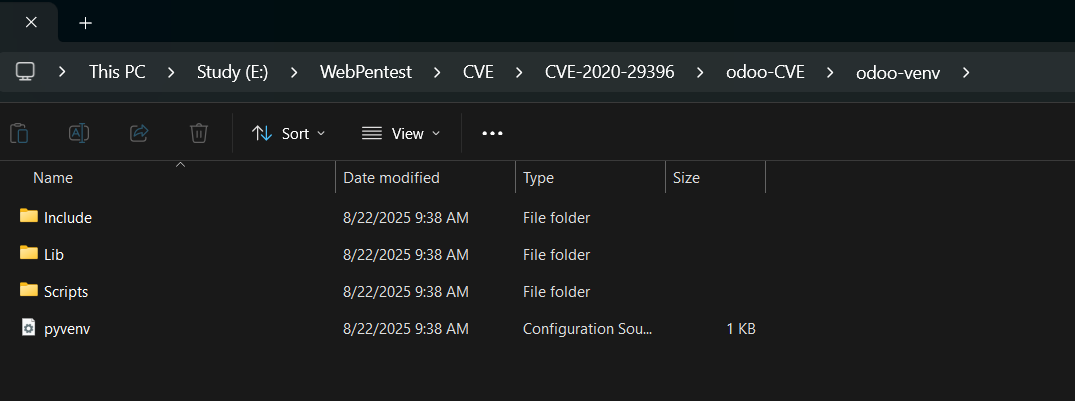This screenshot has height=401, width=1075.
Task: Click the computer monitor icon in address bar
Action: 26,72
